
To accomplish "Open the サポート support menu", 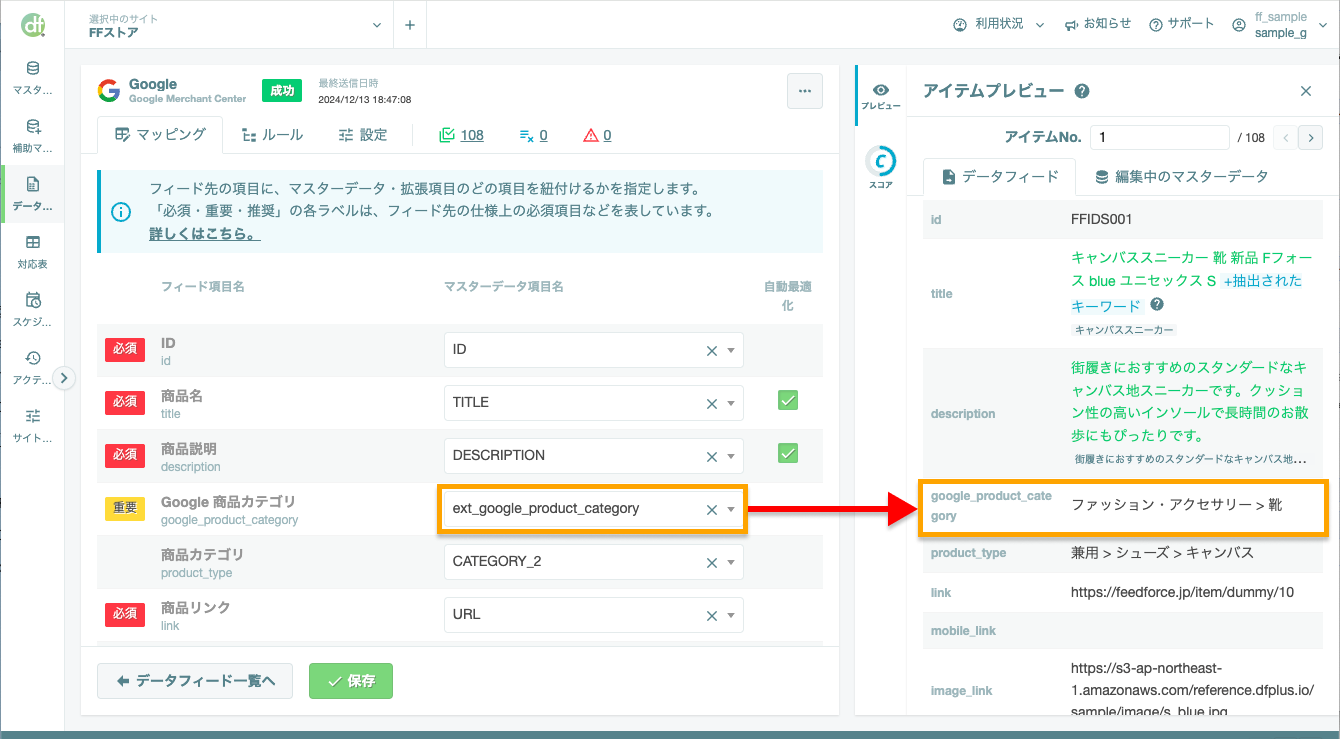I will coord(1181,24).
